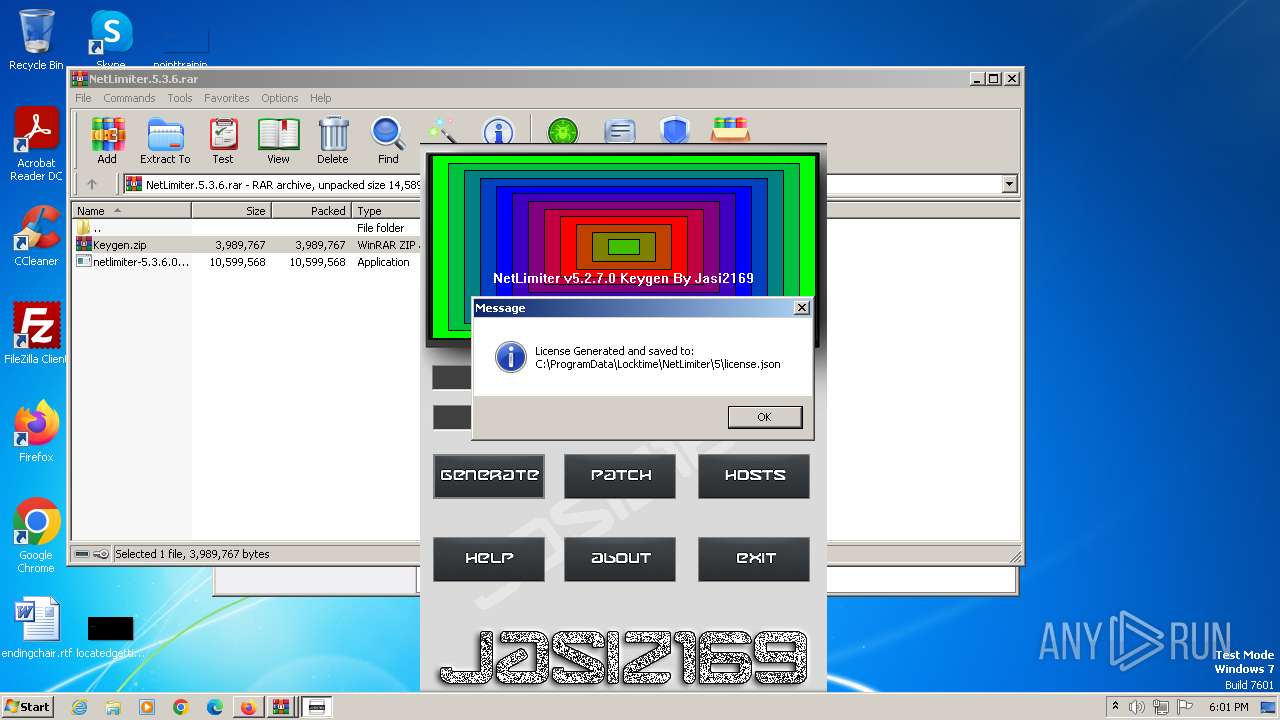Click the PATCH button in keygen
1280x720 pixels.
coord(620,476)
